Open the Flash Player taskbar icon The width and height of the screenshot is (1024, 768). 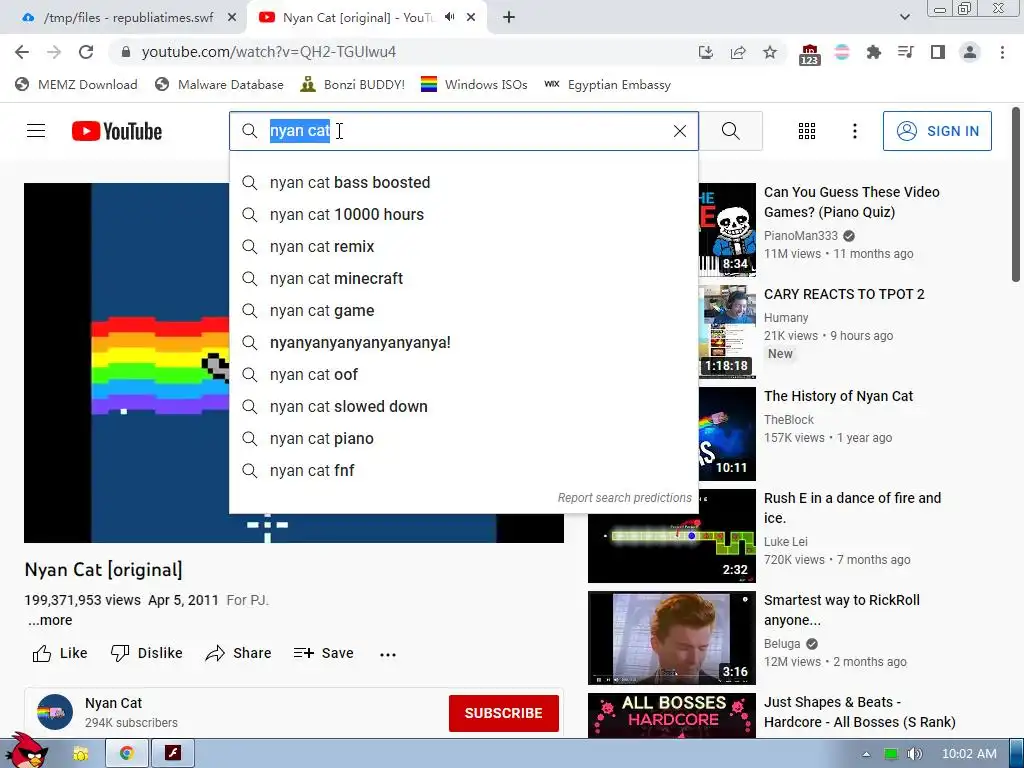[172, 753]
